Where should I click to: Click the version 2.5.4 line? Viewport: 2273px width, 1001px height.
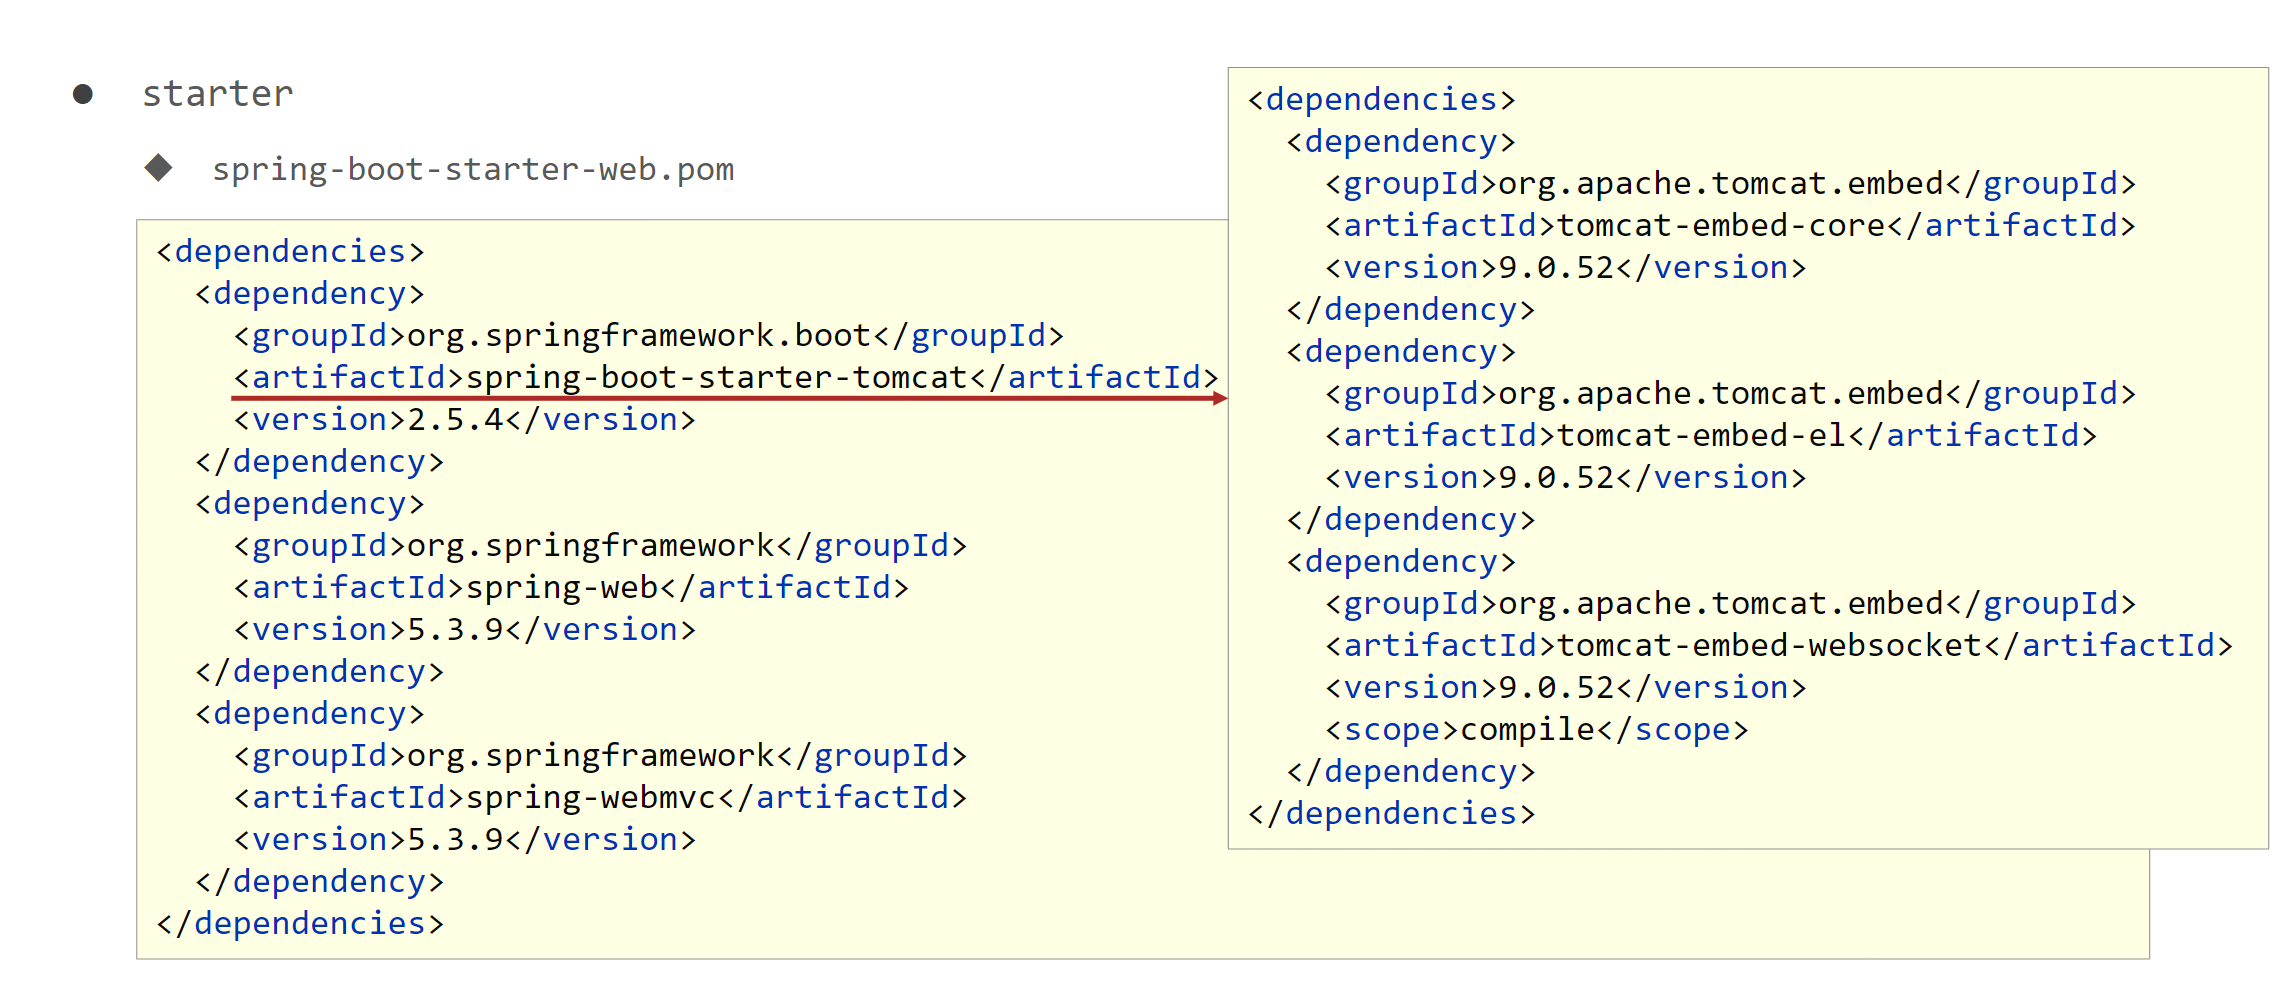[x=464, y=419]
